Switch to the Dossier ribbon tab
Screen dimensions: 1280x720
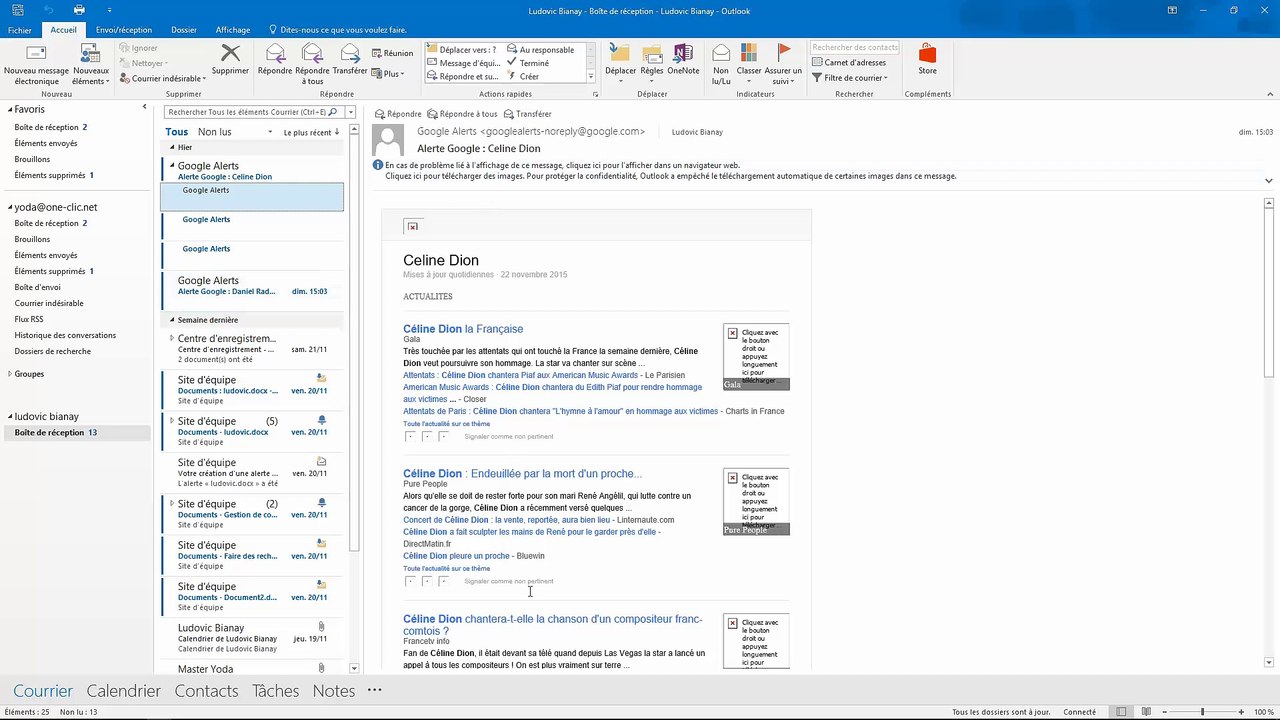pos(184,30)
